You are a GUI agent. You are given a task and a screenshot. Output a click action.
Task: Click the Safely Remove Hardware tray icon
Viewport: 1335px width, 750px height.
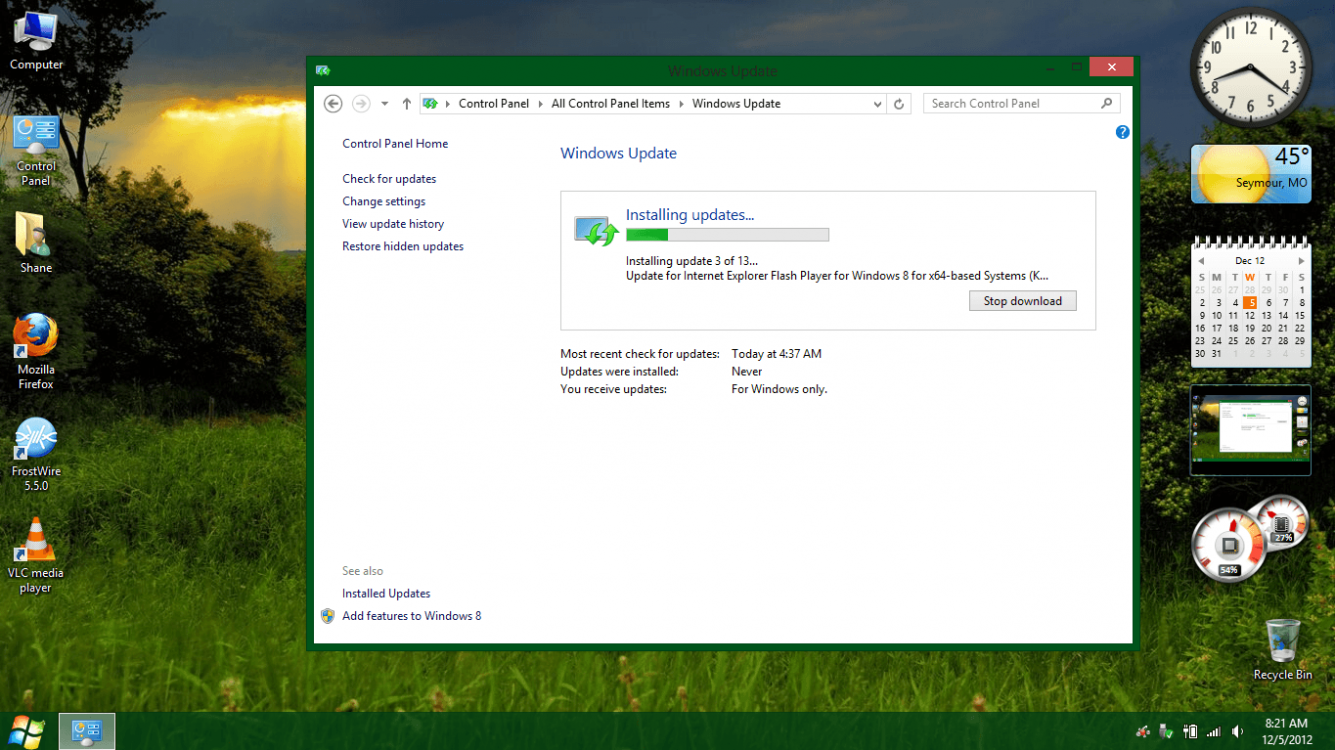[x=1166, y=732]
